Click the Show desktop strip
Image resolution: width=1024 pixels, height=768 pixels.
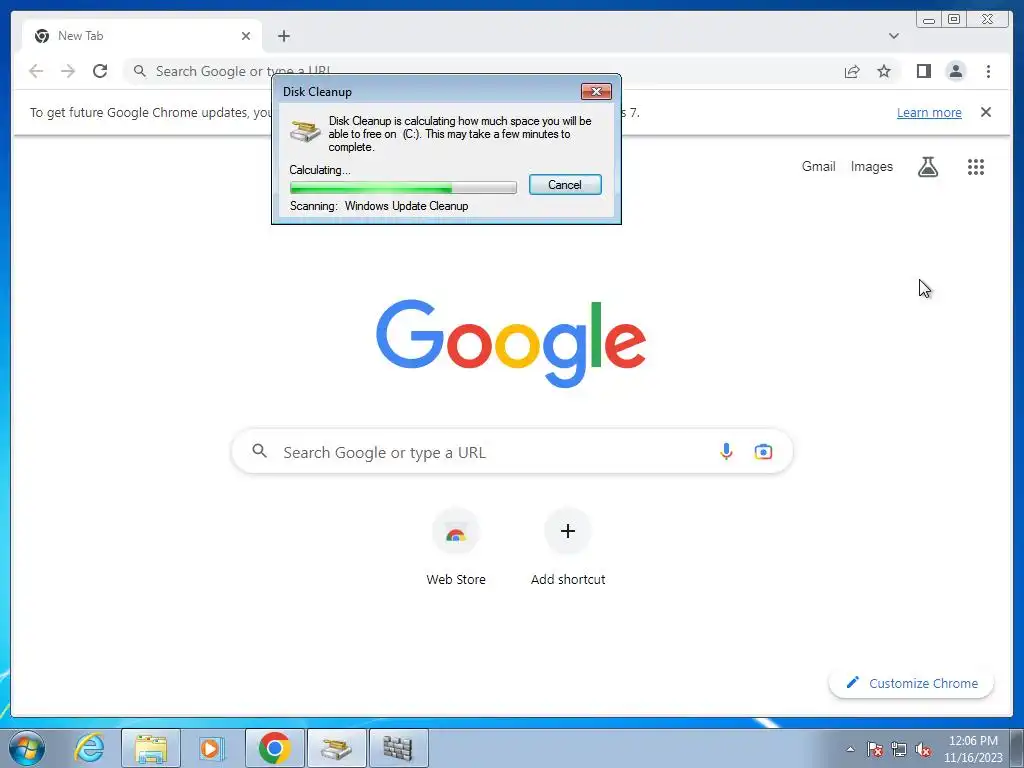(1017, 748)
